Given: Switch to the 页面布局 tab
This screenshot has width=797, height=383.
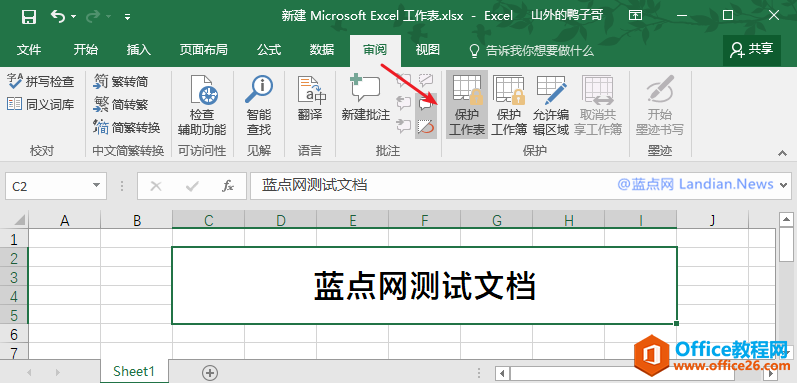Looking at the screenshot, I should click(203, 50).
